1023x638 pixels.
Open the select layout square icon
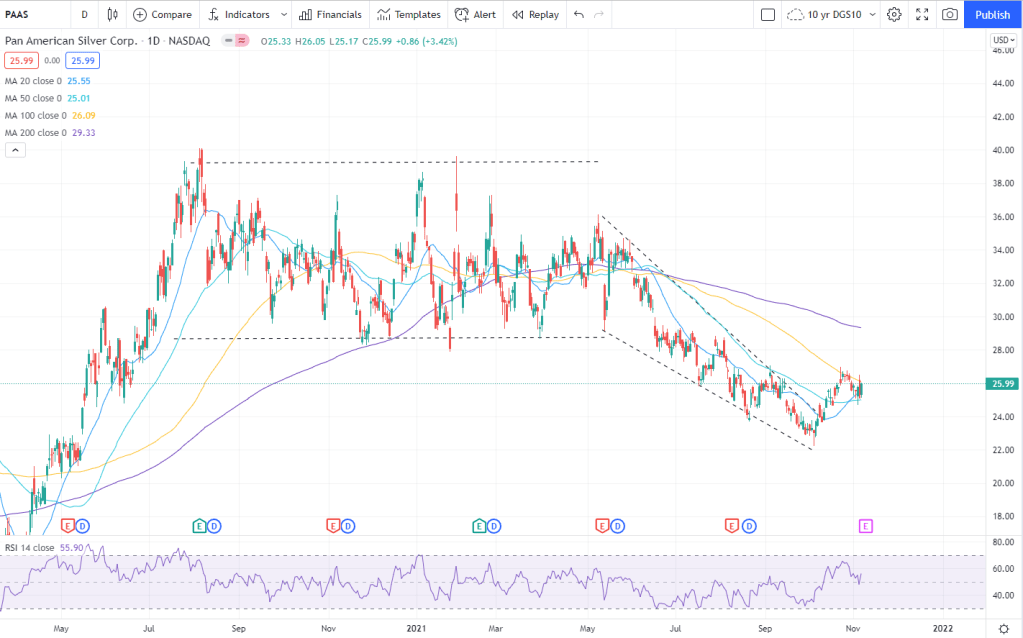tap(768, 15)
